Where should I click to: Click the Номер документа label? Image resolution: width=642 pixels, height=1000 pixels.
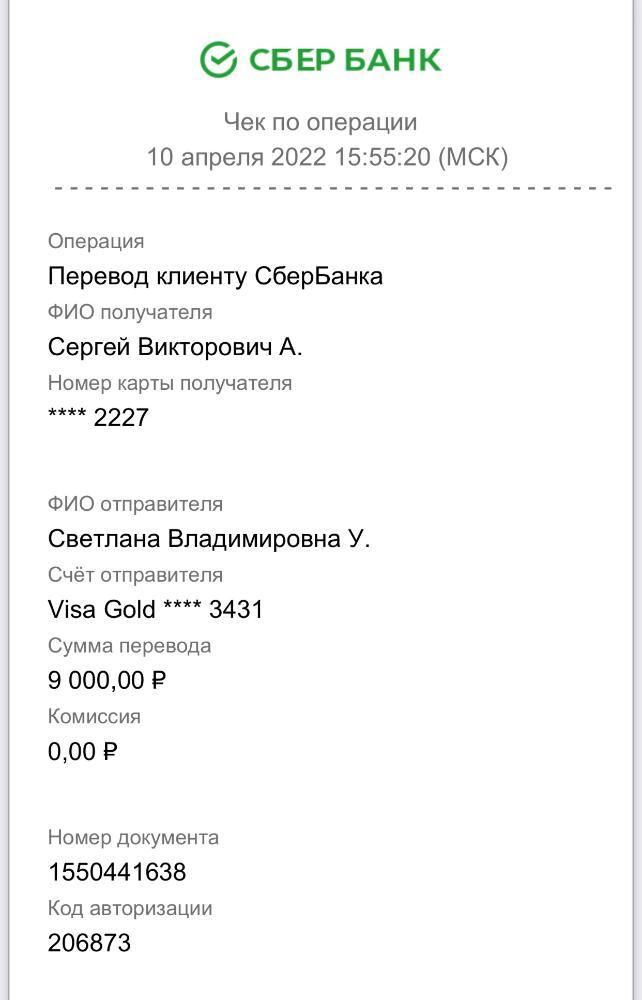(x=133, y=837)
